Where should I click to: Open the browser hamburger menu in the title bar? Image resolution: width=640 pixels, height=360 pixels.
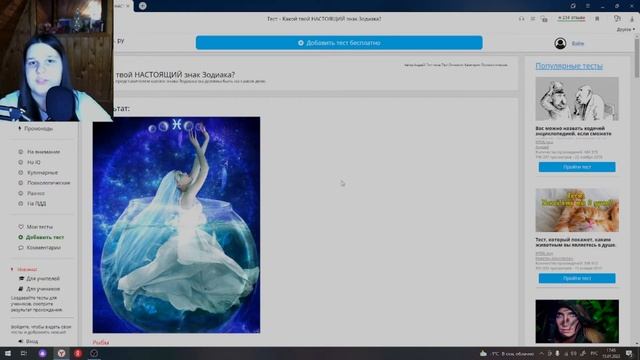588,6
